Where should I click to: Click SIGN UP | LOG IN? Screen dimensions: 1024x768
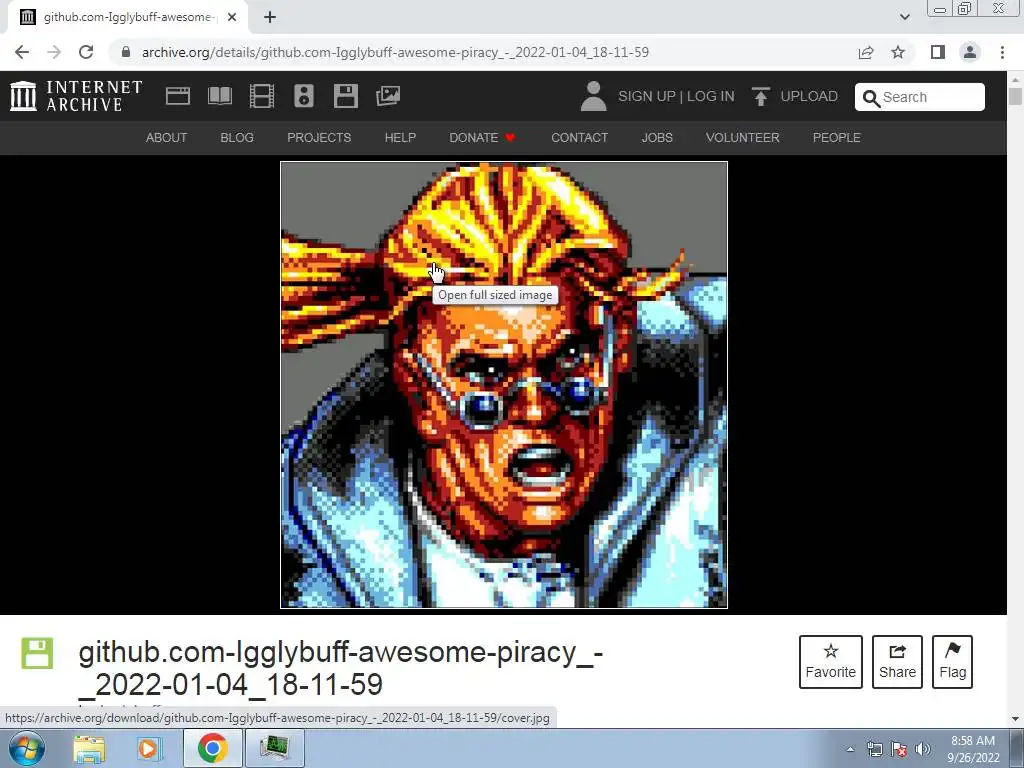[x=676, y=96]
